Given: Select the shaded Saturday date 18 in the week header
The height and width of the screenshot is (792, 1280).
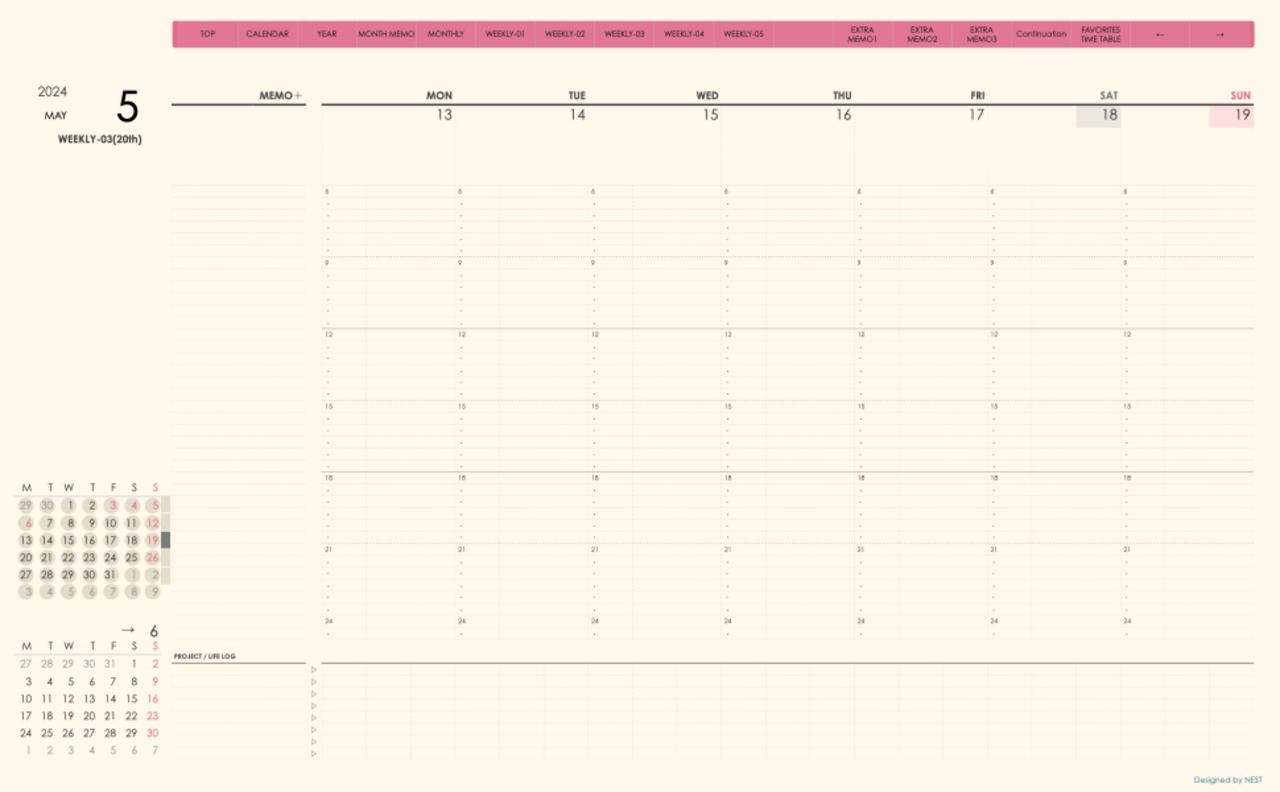Looking at the screenshot, I should (1098, 116).
